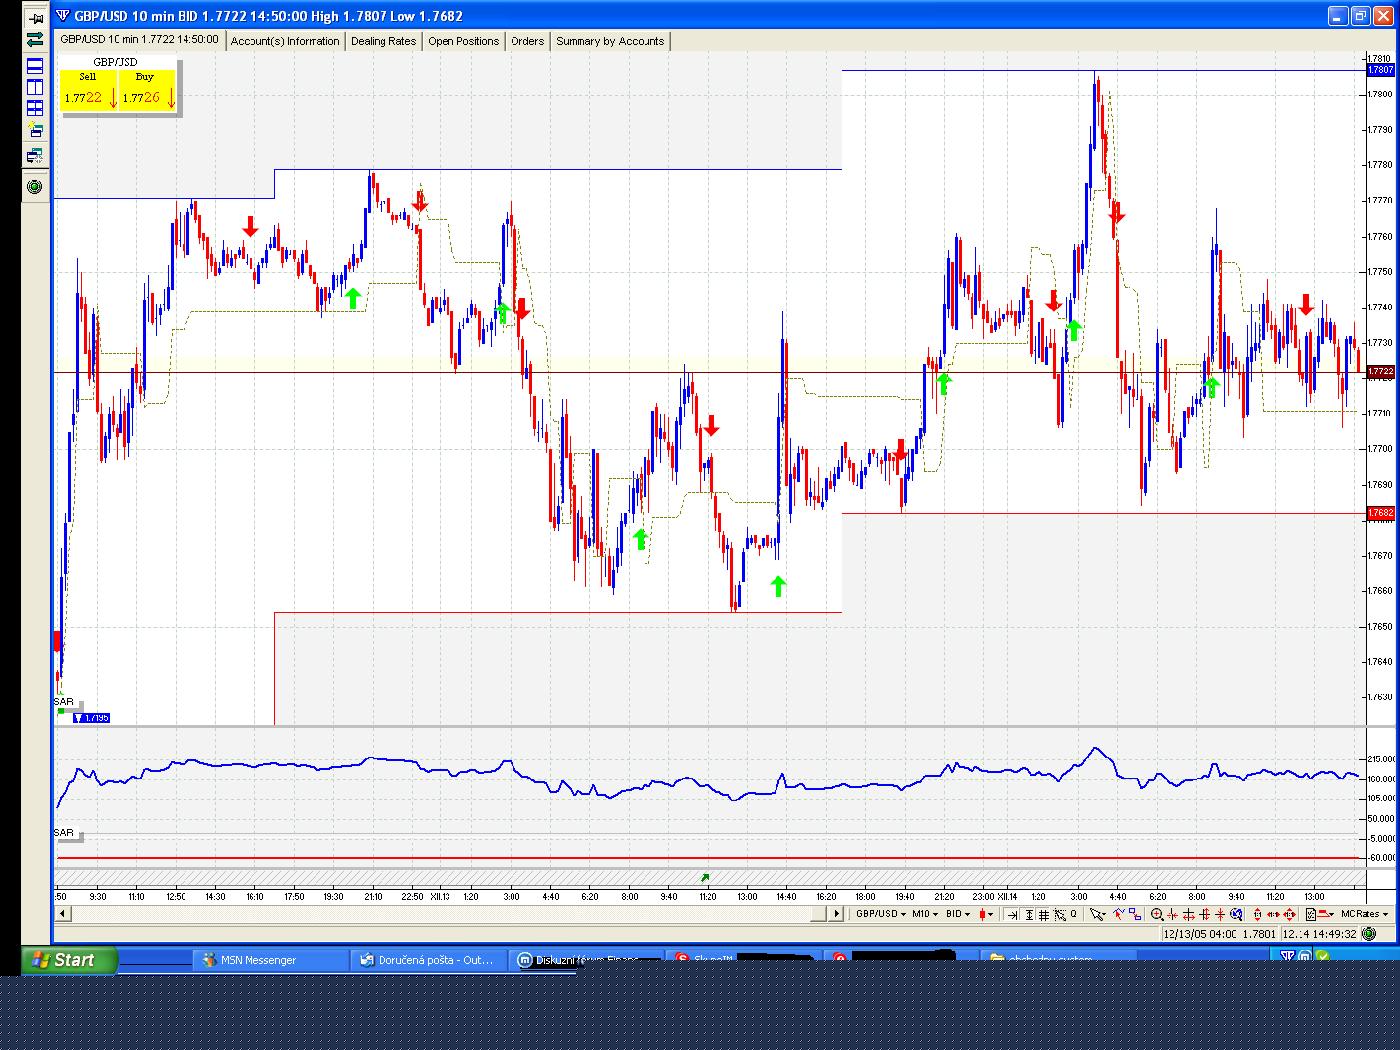Click the pin icon in left sidebar

click(x=35, y=17)
